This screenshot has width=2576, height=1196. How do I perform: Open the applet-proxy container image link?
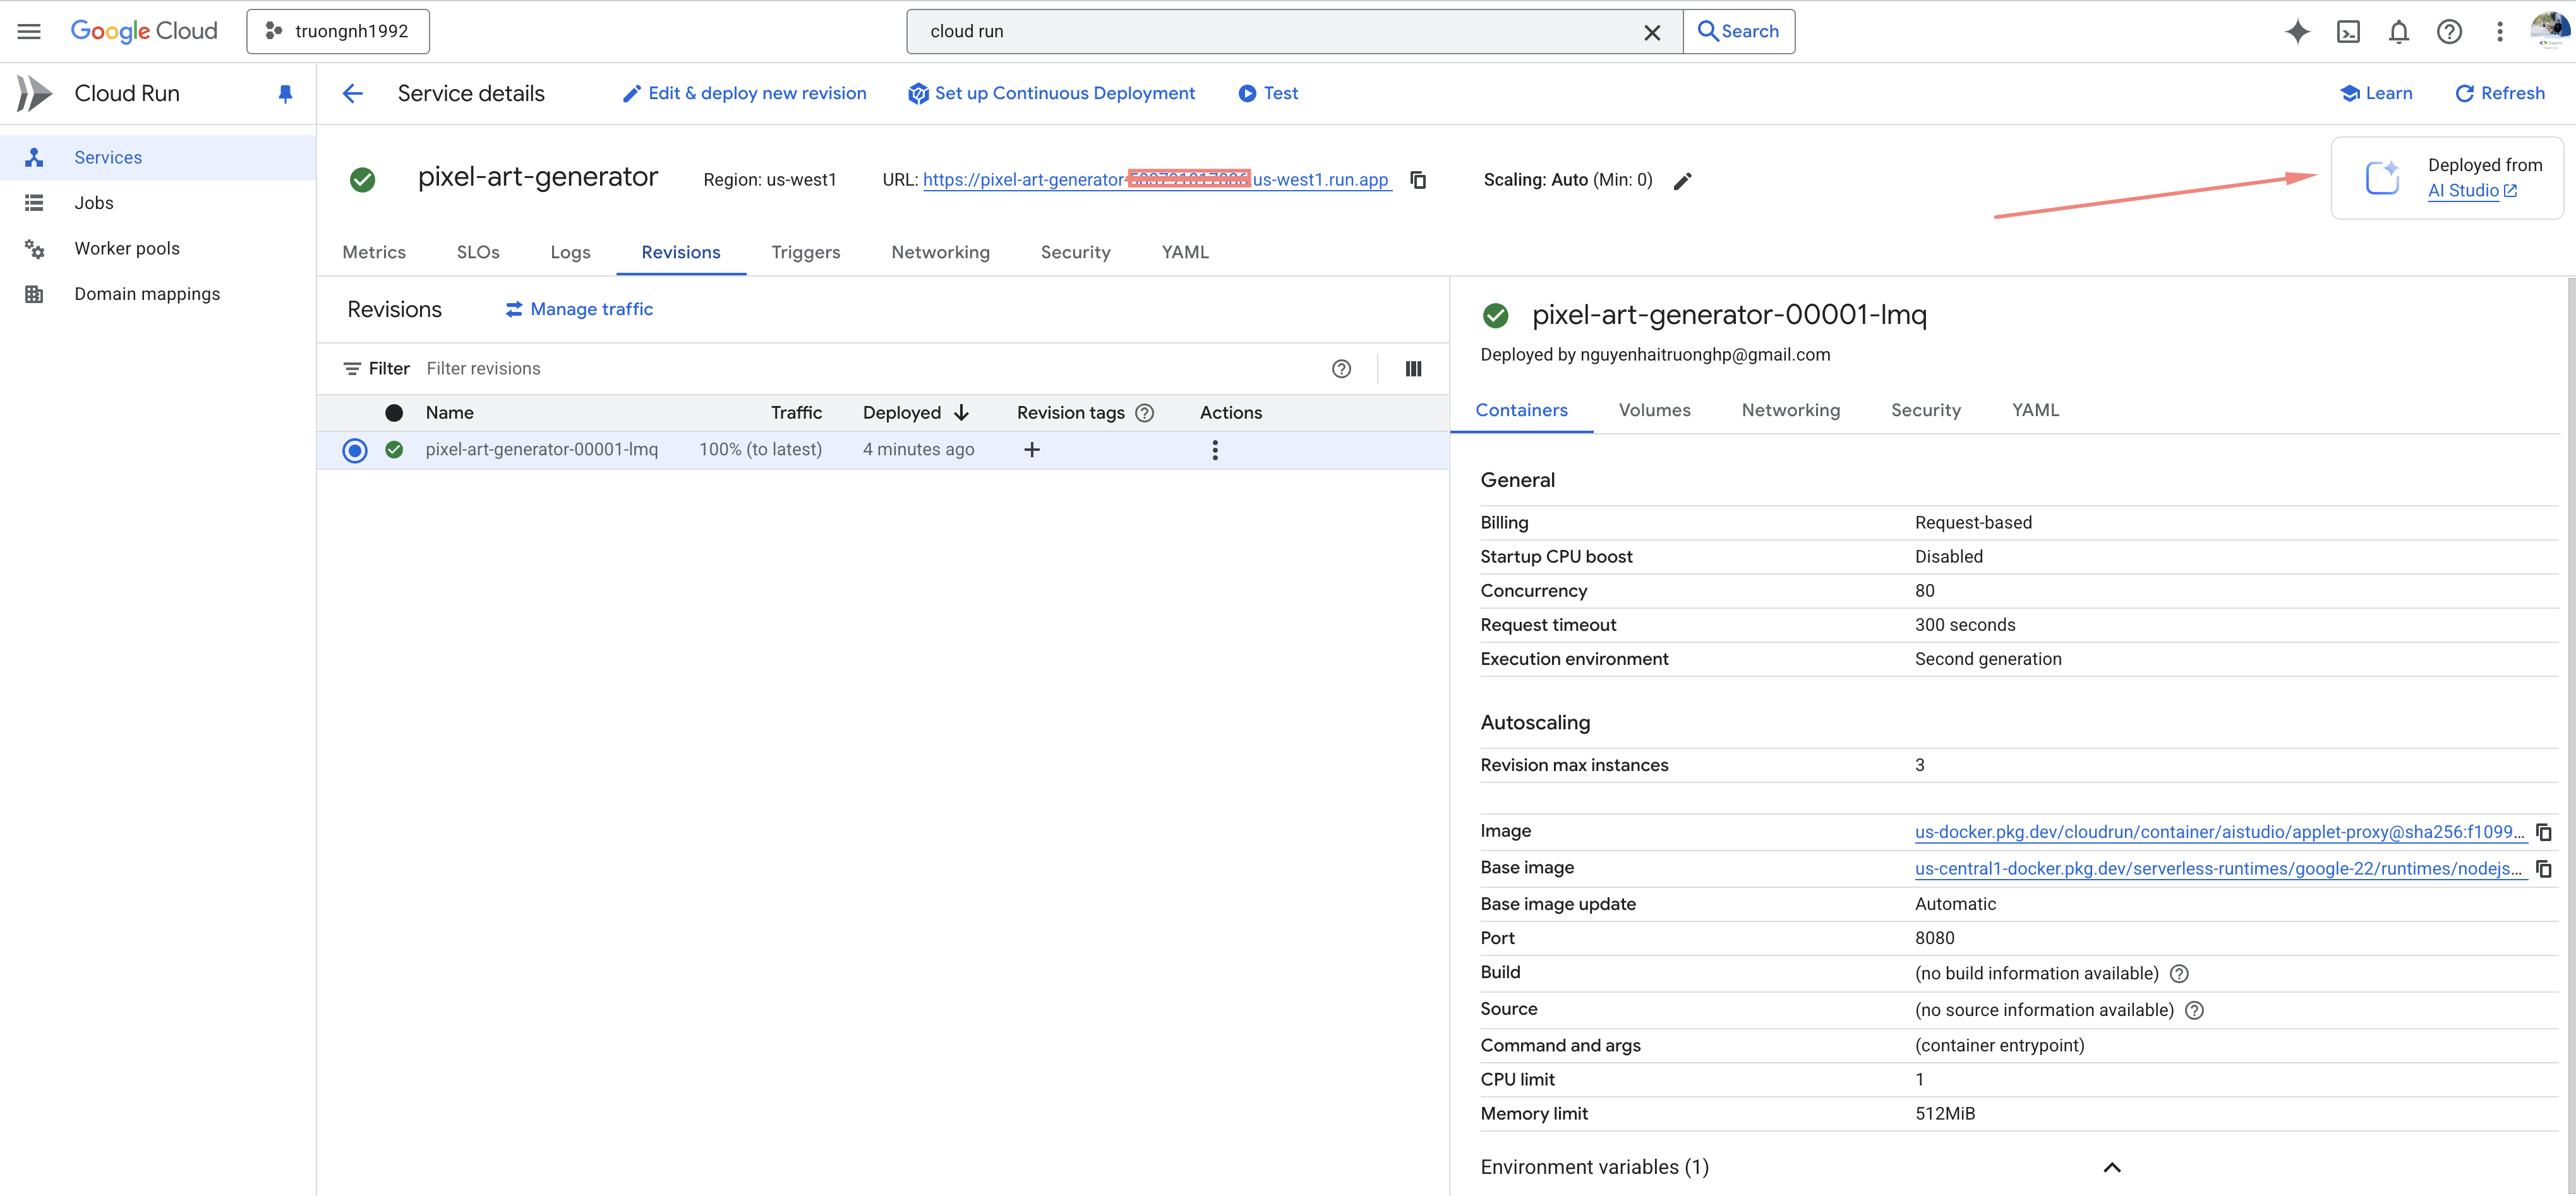pos(2220,832)
